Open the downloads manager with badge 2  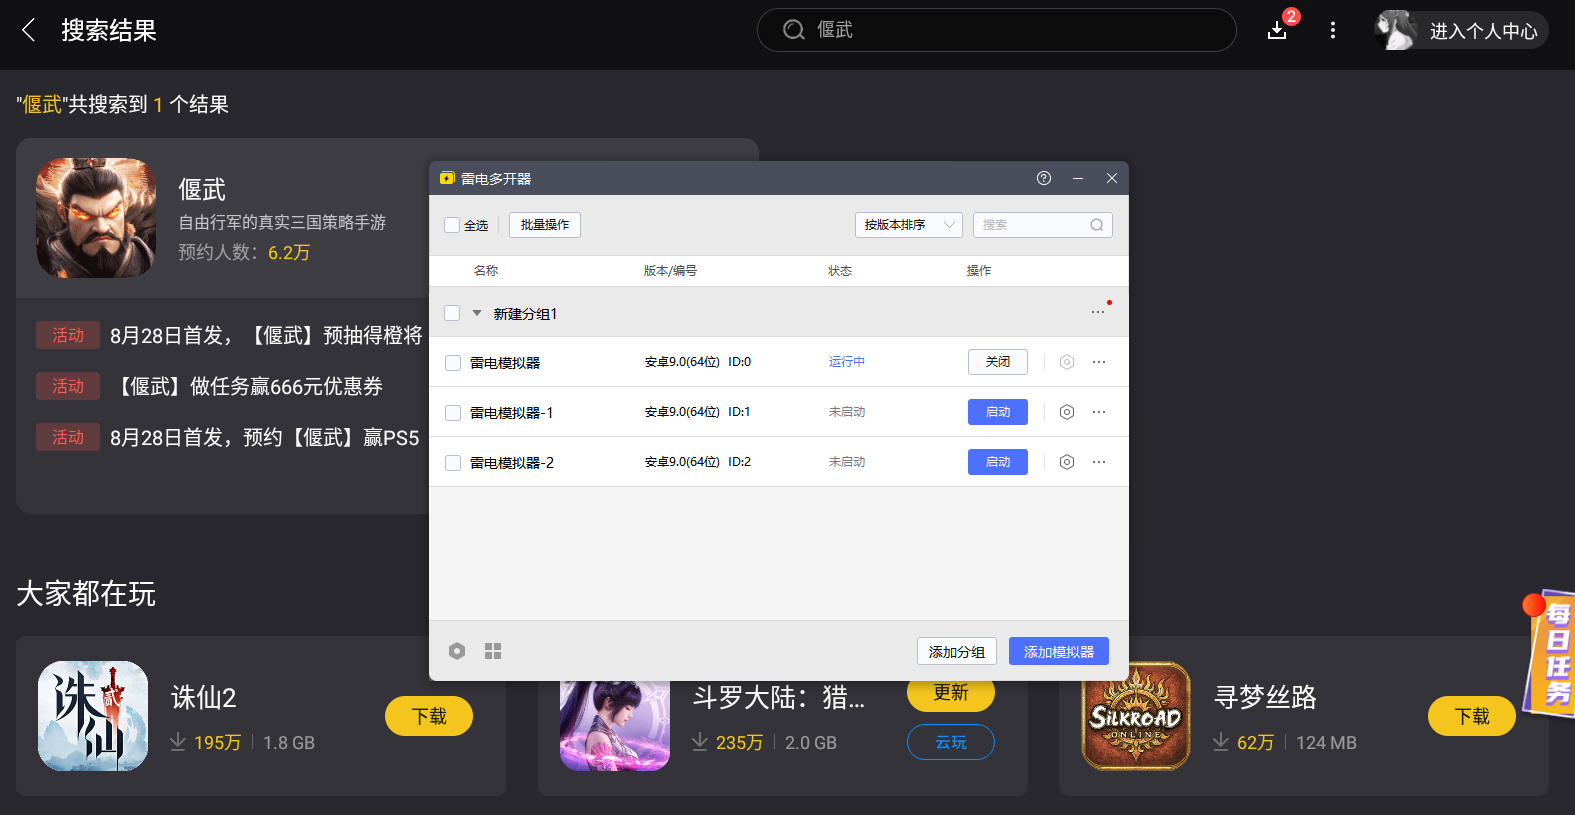point(1277,30)
